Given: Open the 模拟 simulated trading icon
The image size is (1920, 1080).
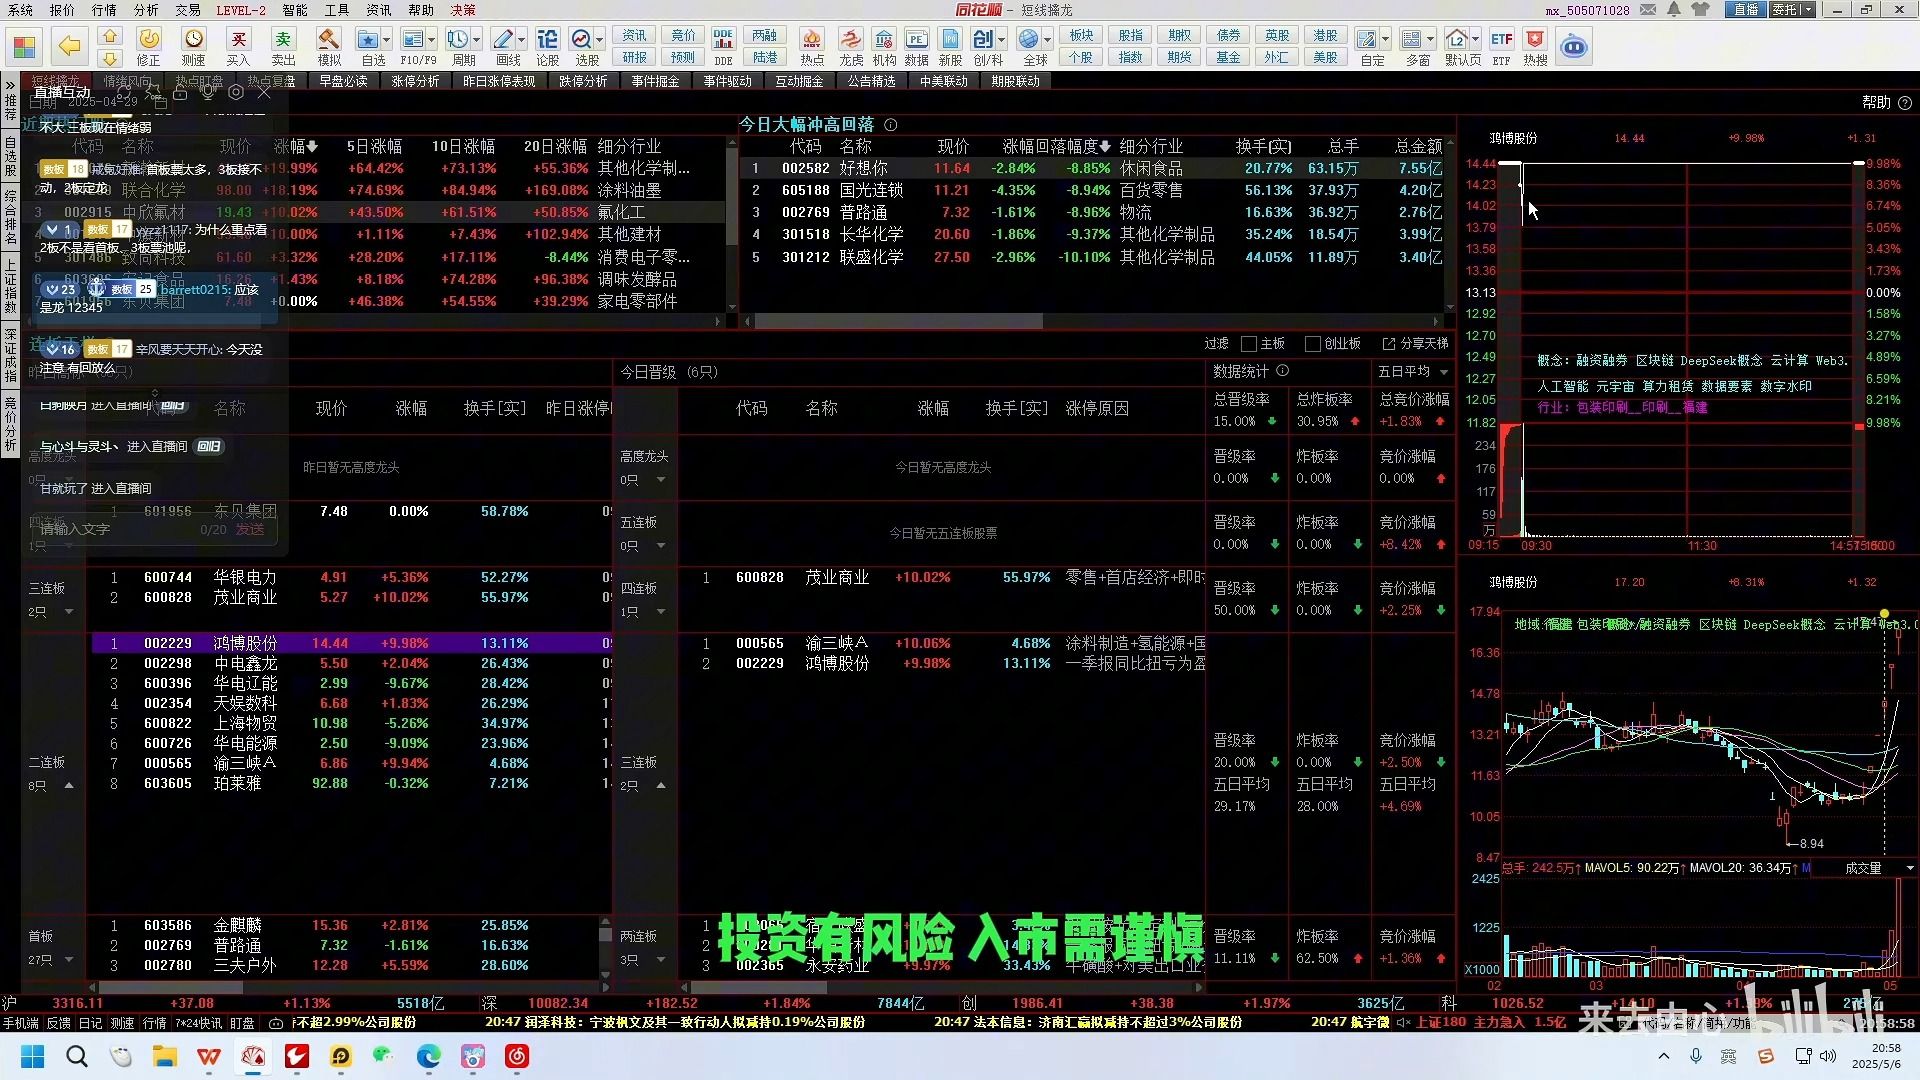Looking at the screenshot, I should pos(329,41).
